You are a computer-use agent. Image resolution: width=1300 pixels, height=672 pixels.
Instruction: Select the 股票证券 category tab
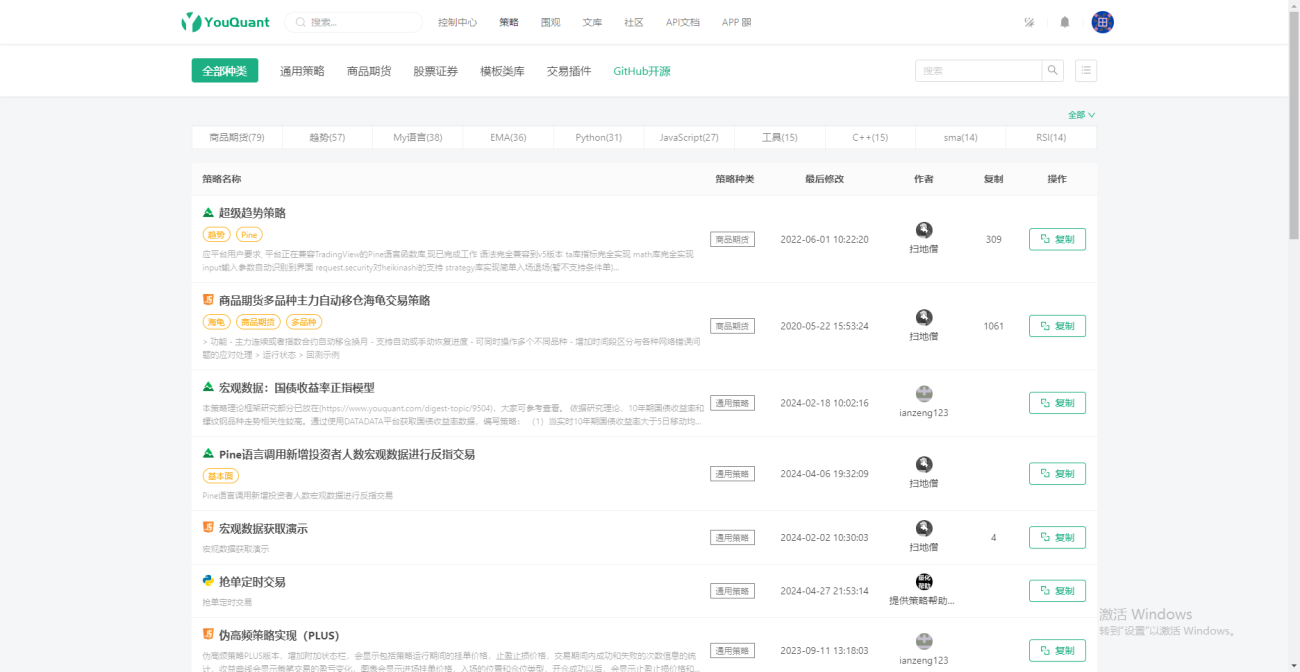(435, 71)
